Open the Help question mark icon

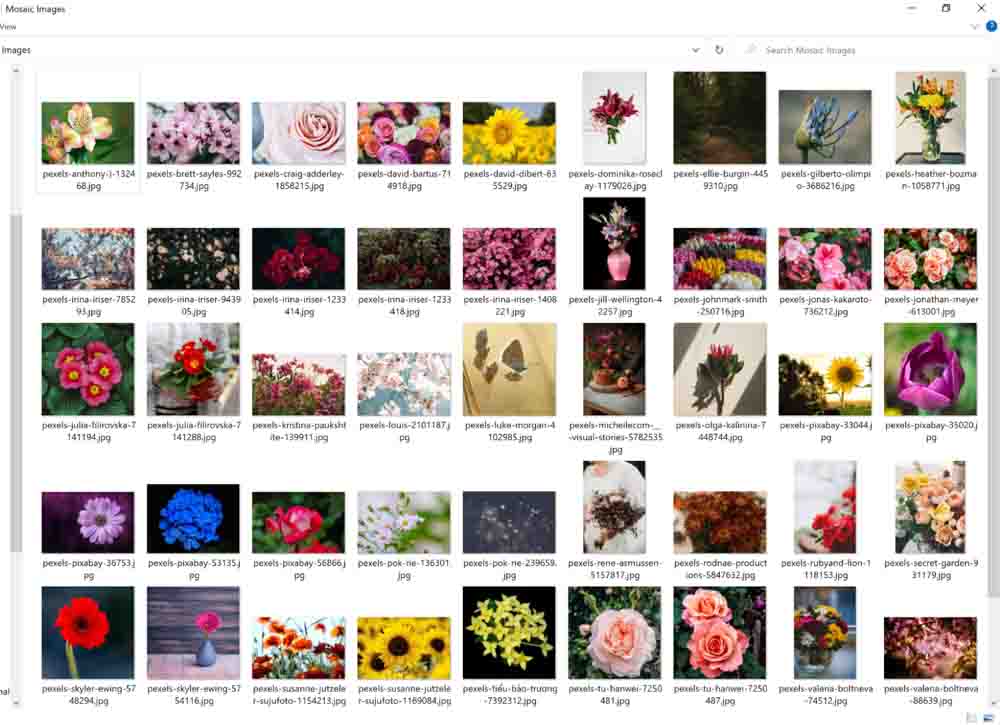coord(989,28)
